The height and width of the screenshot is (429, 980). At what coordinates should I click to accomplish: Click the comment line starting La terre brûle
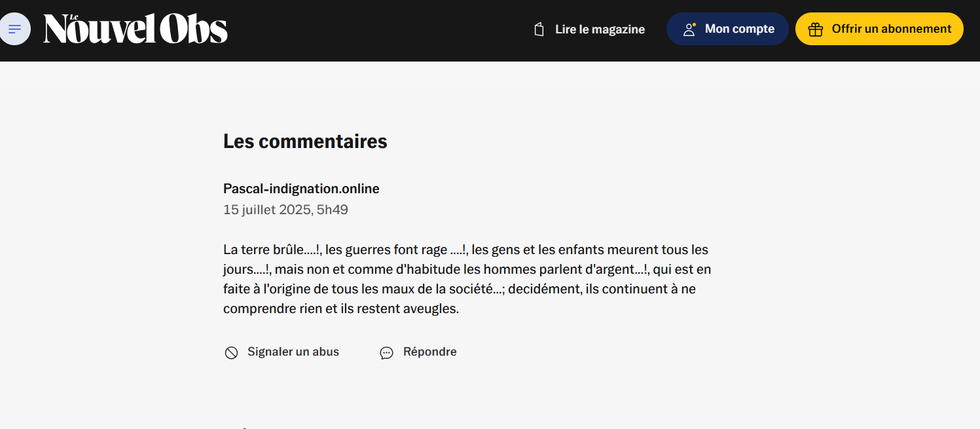pos(466,250)
